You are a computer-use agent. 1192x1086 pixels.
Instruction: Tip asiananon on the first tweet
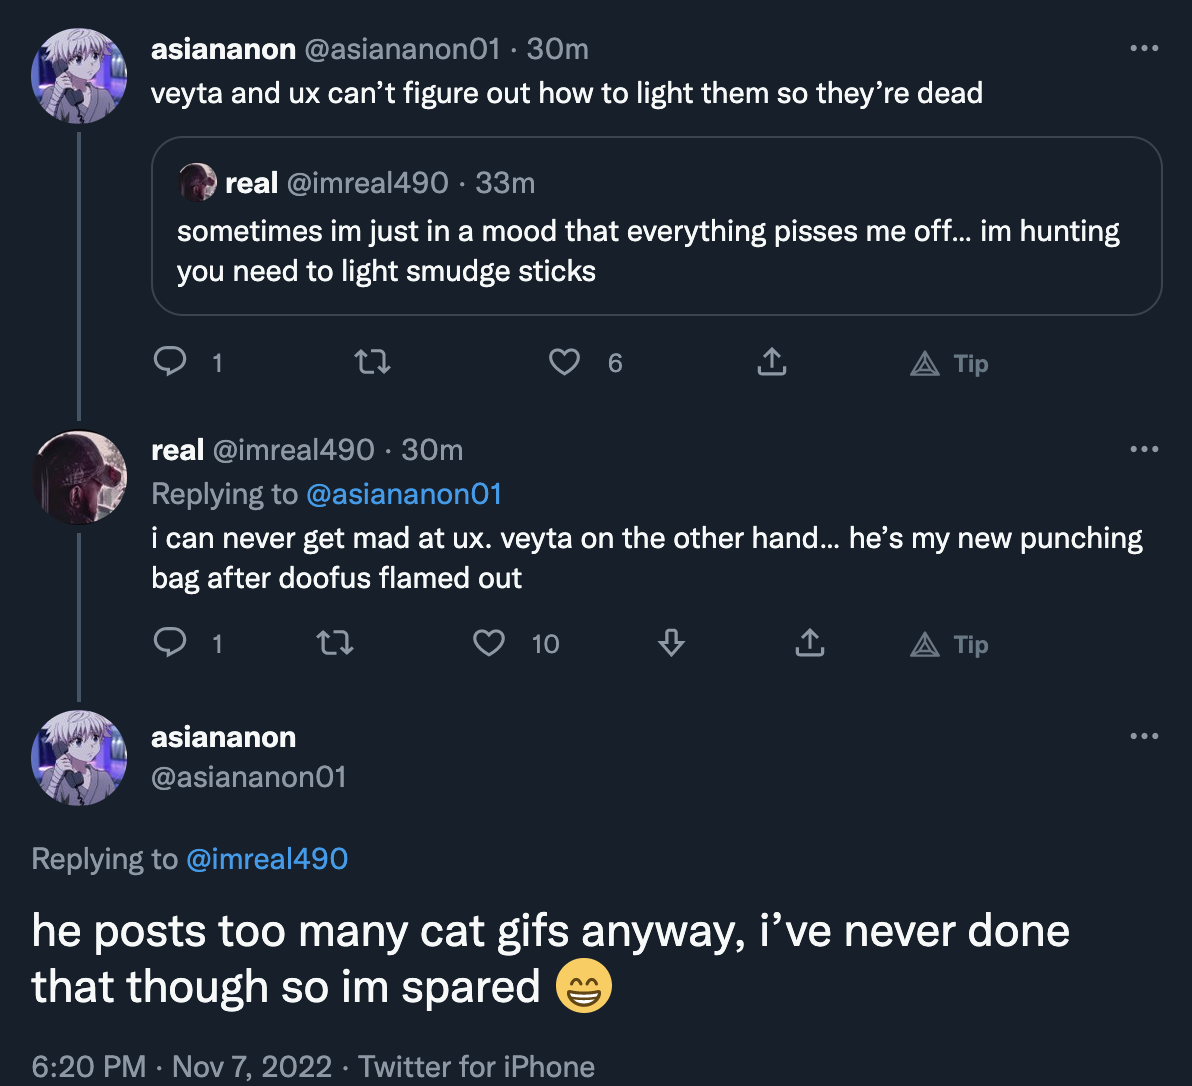(949, 363)
